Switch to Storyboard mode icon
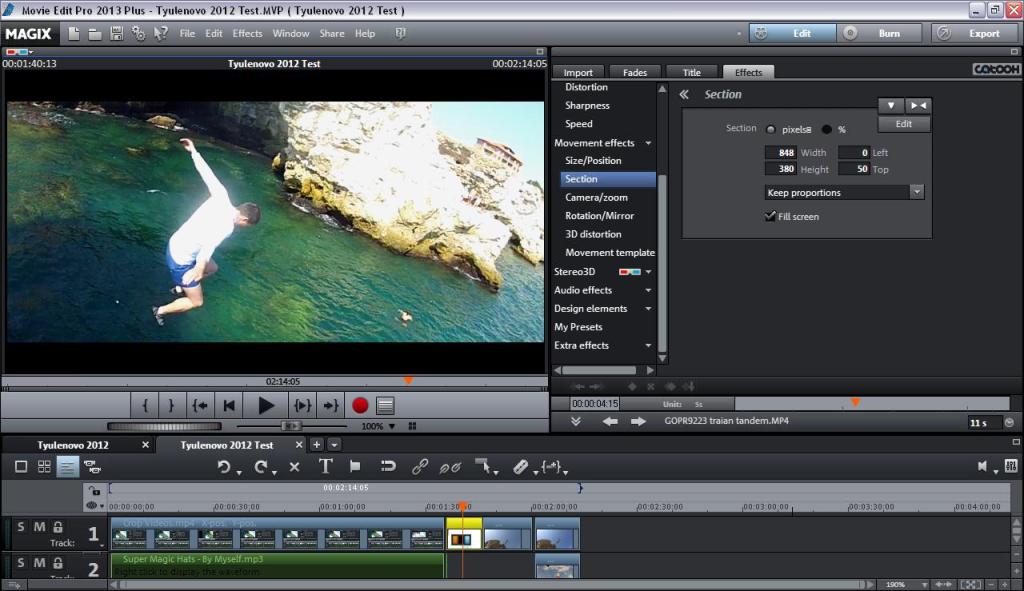 click(x=21, y=466)
